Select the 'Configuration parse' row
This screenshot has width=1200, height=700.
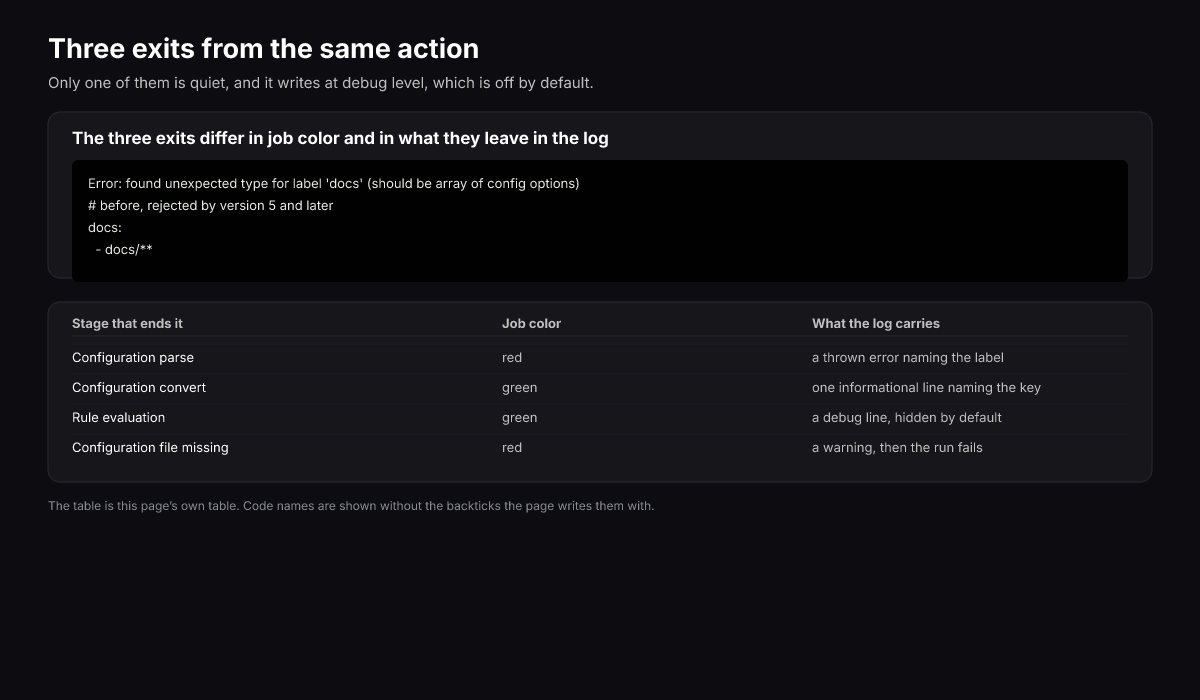[x=600, y=358]
